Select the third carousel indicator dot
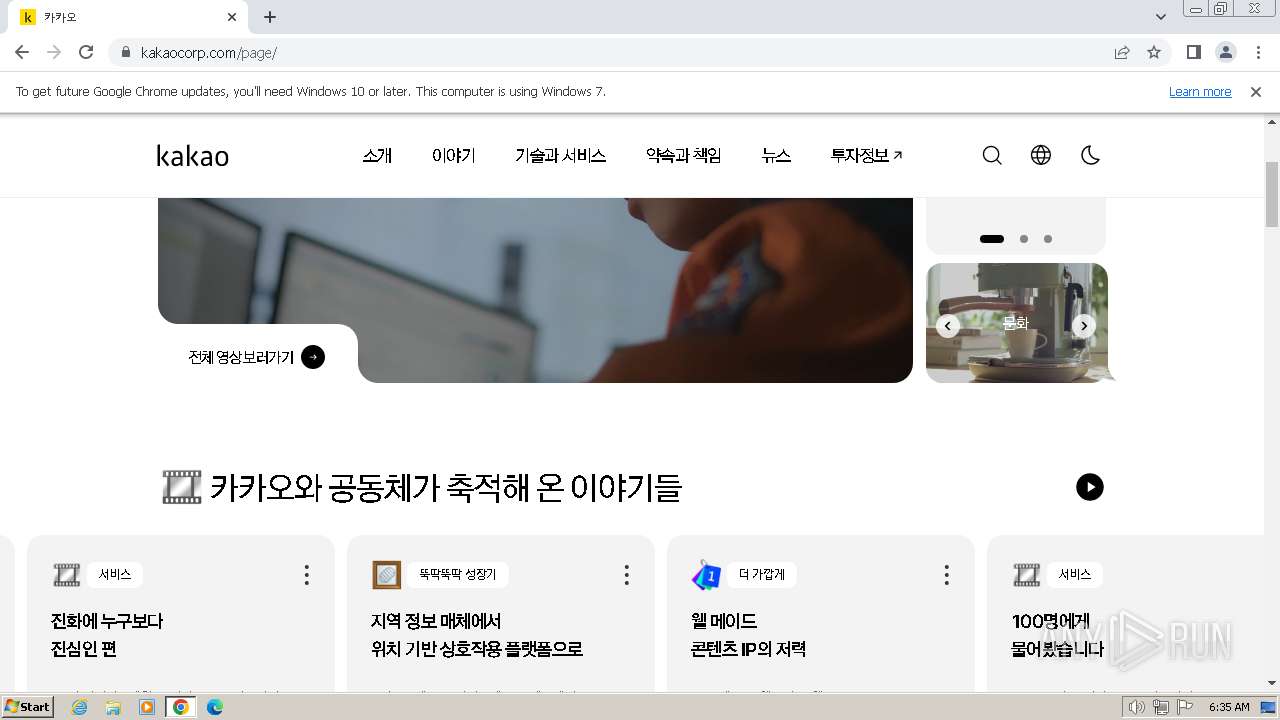1280x720 pixels. coord(1048,239)
